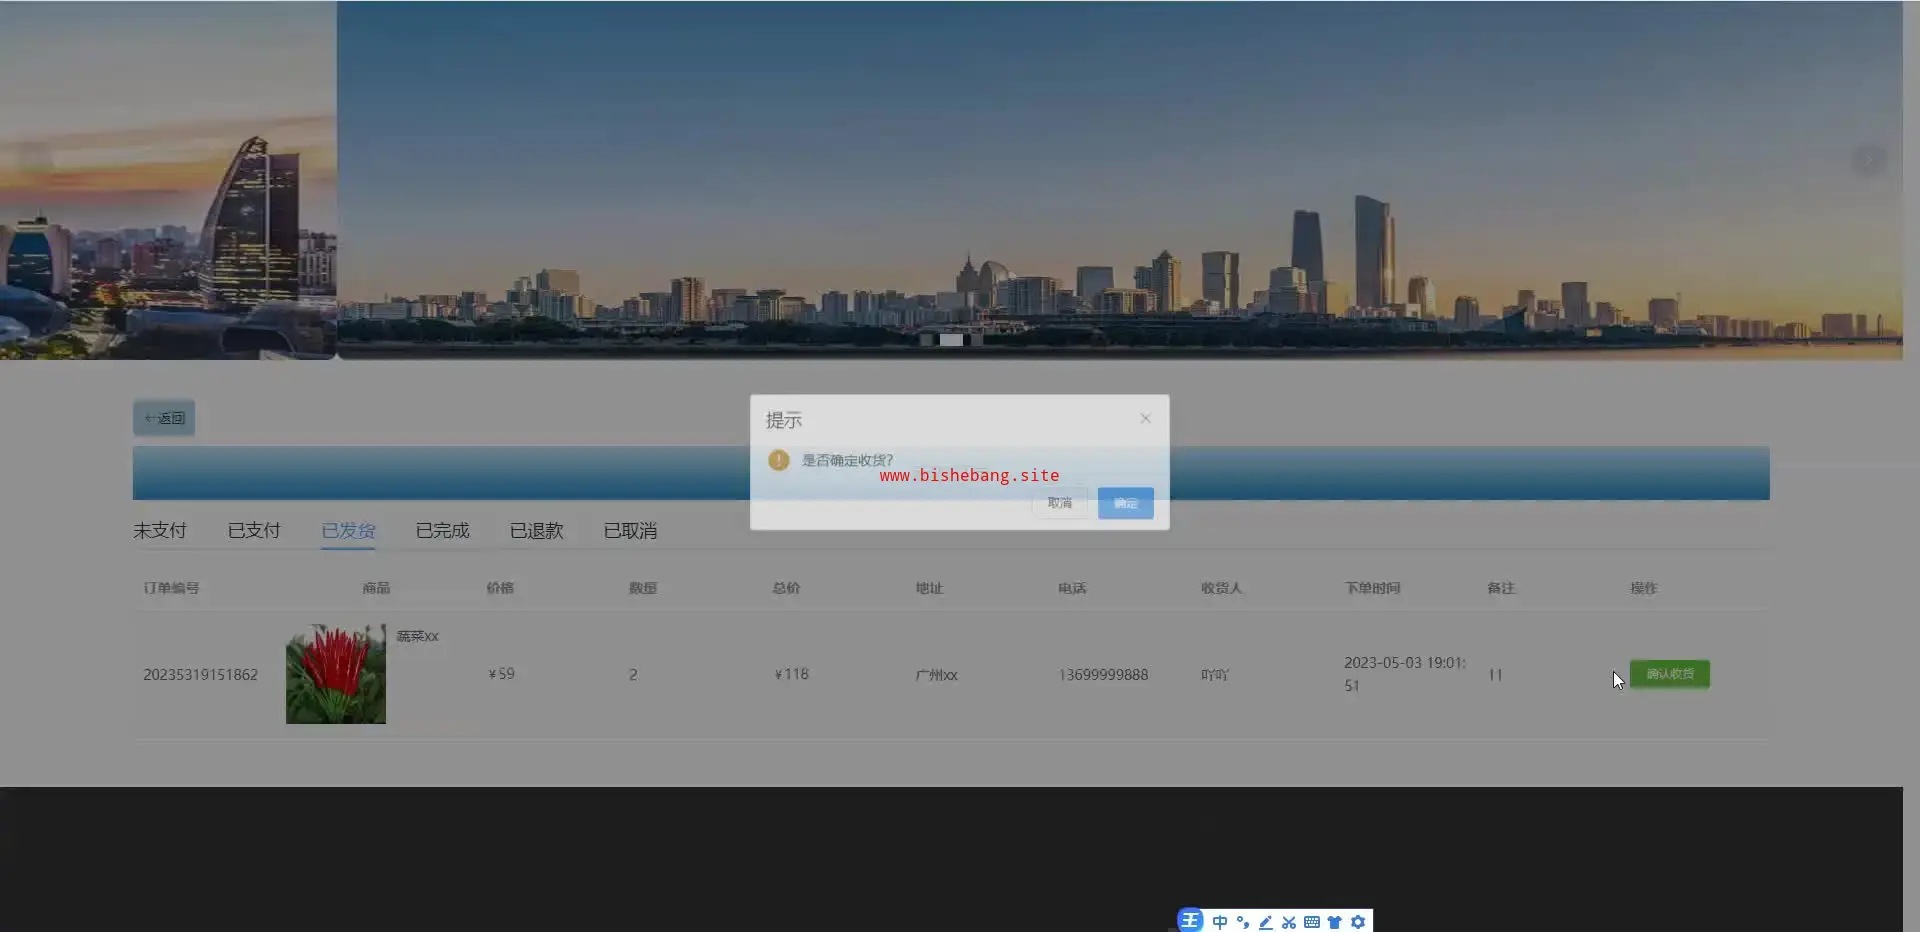Click the orange warning icon in dialog
This screenshot has height=932, width=1920.
(779, 460)
